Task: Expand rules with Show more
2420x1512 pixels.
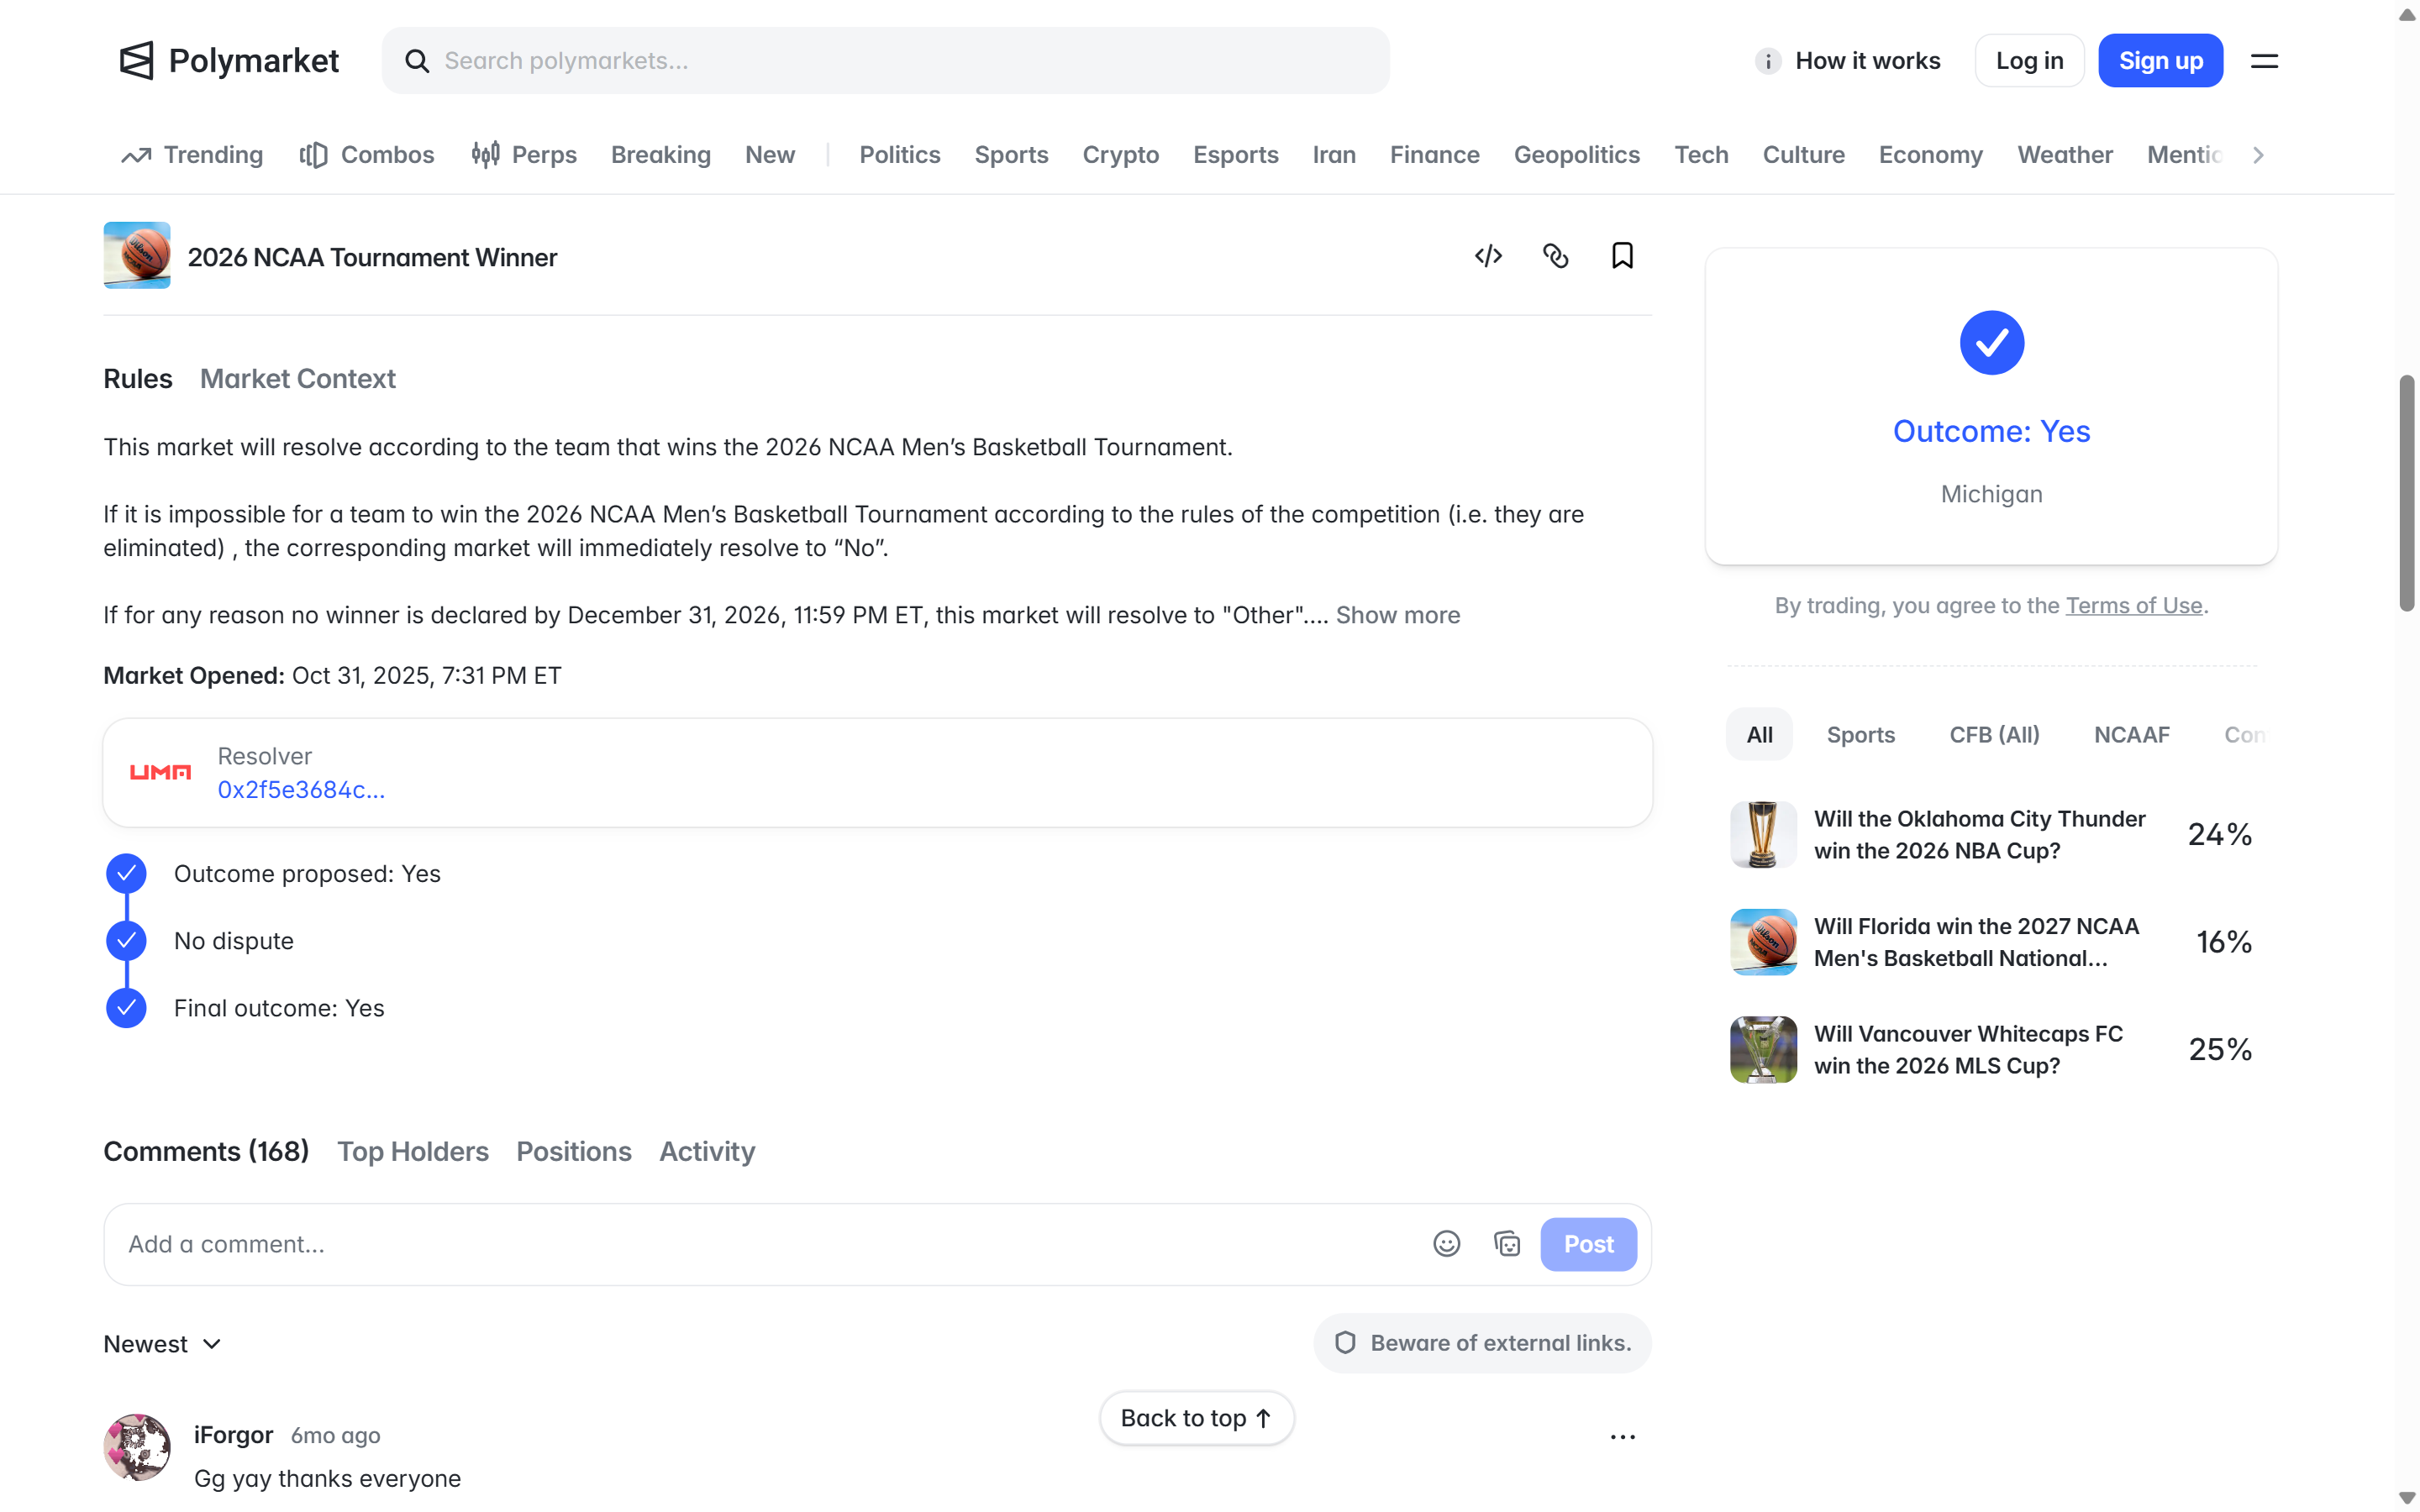Action: (x=1397, y=615)
